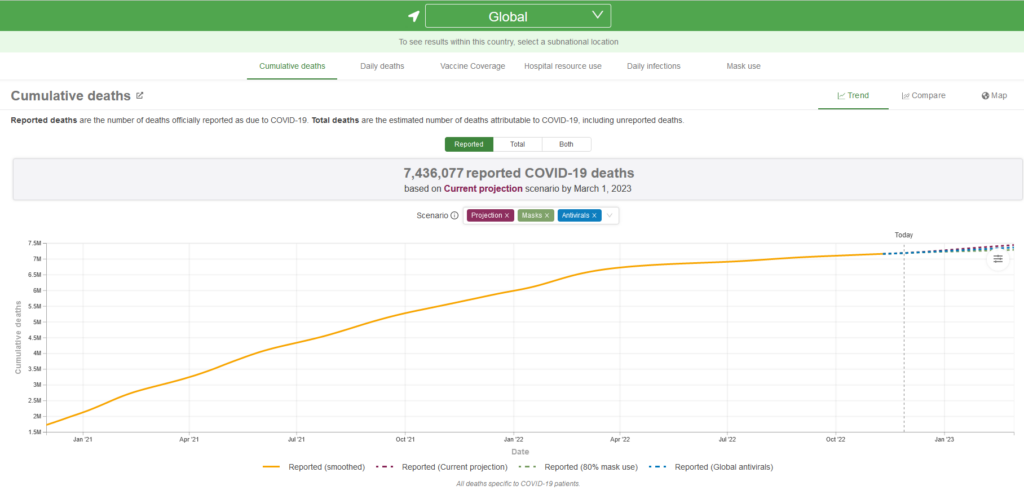Switch to the Map view

[994, 96]
